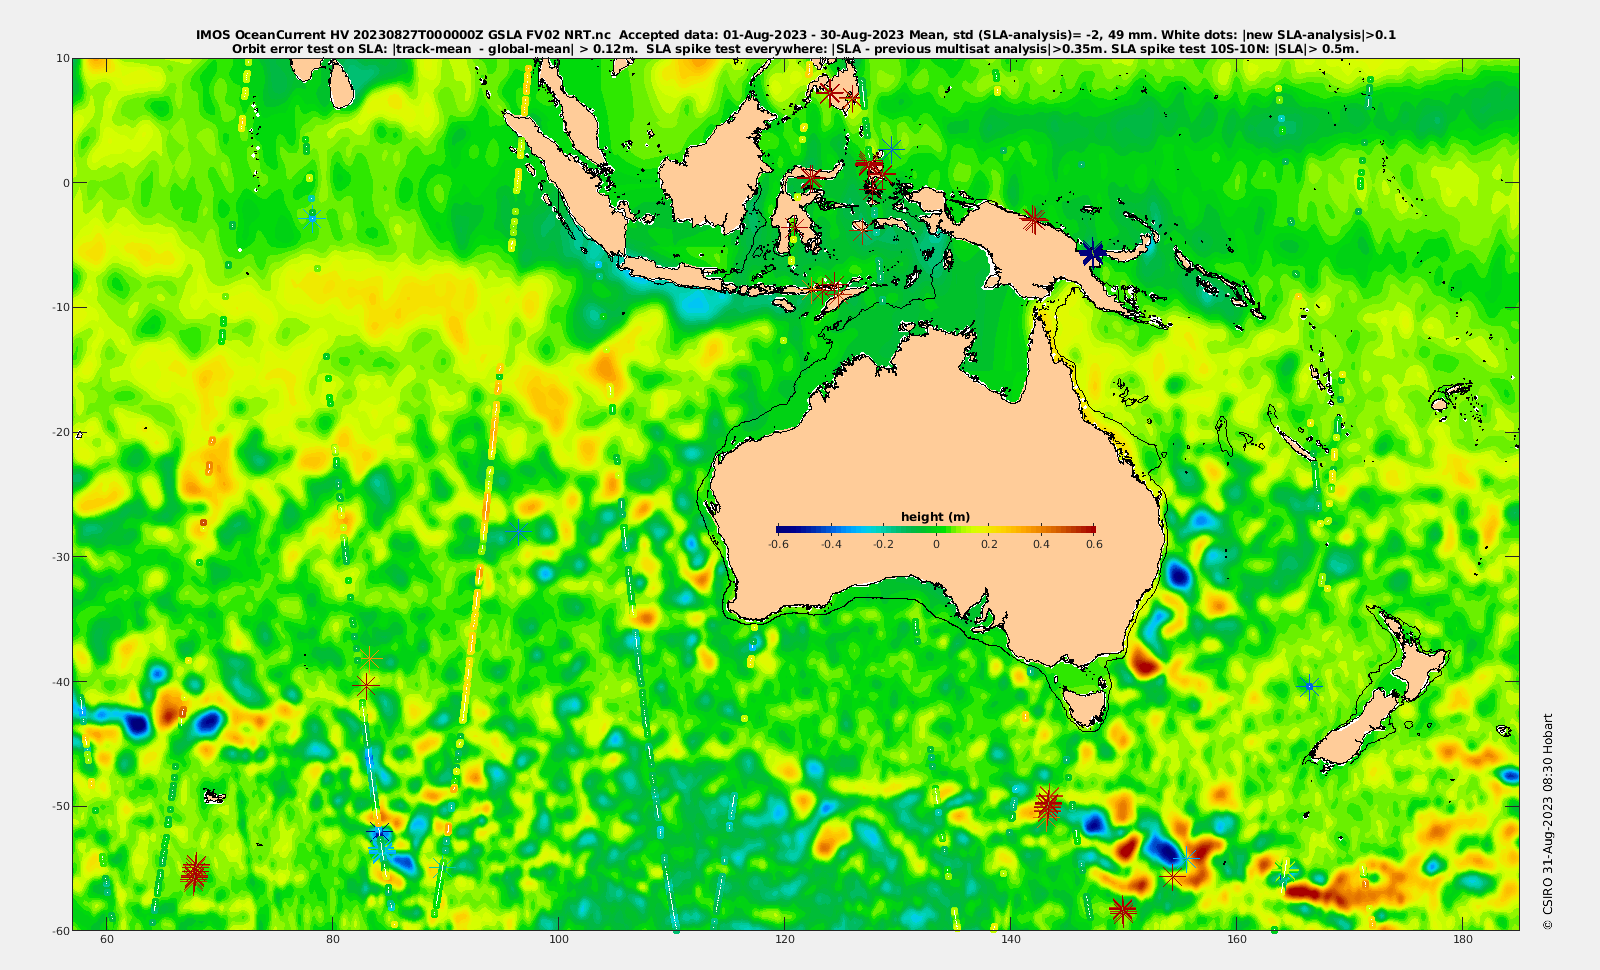Image resolution: width=1600 pixels, height=970 pixels.
Task: Click the '180' longitude axis label
Action: [1463, 940]
